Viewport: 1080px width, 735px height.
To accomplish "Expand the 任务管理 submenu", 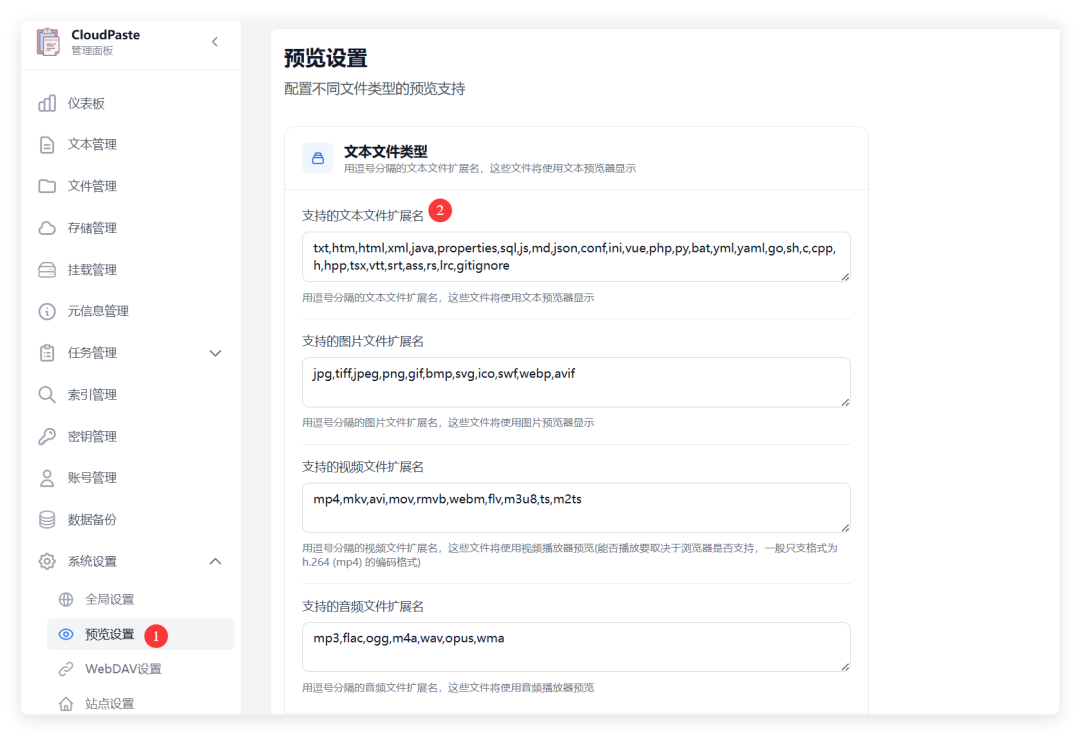I will pos(215,352).
